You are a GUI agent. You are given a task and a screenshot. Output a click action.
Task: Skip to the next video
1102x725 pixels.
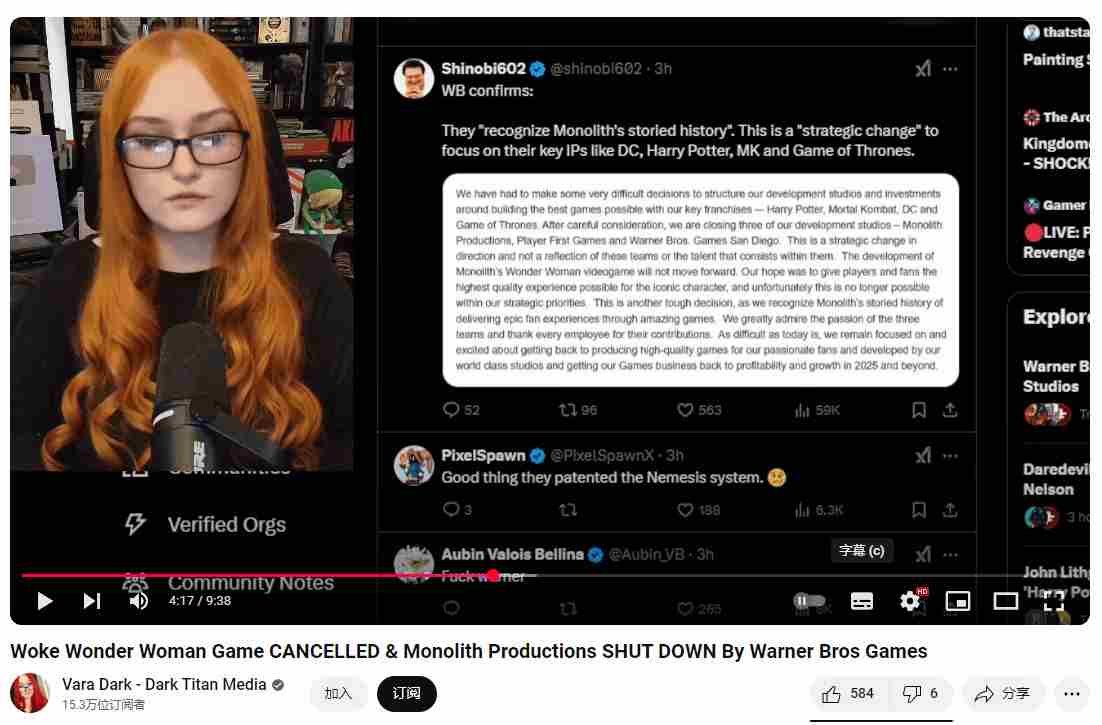point(92,601)
